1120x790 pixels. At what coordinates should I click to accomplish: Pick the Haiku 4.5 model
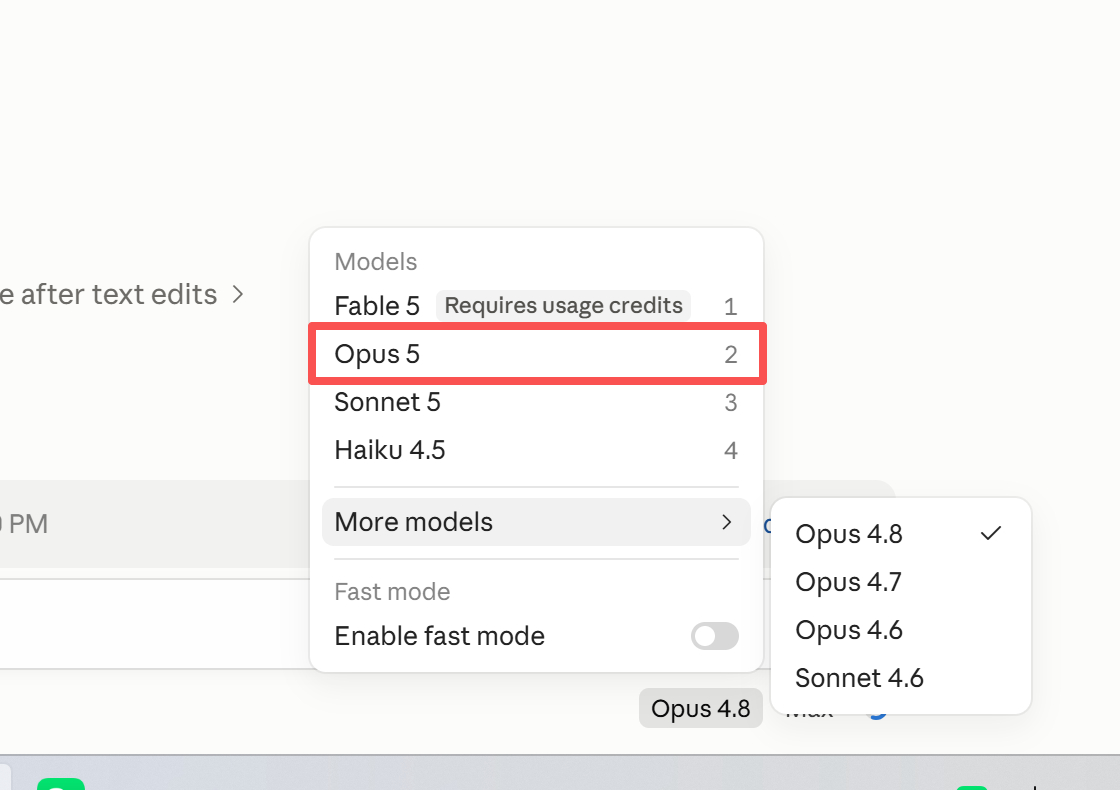pos(536,450)
